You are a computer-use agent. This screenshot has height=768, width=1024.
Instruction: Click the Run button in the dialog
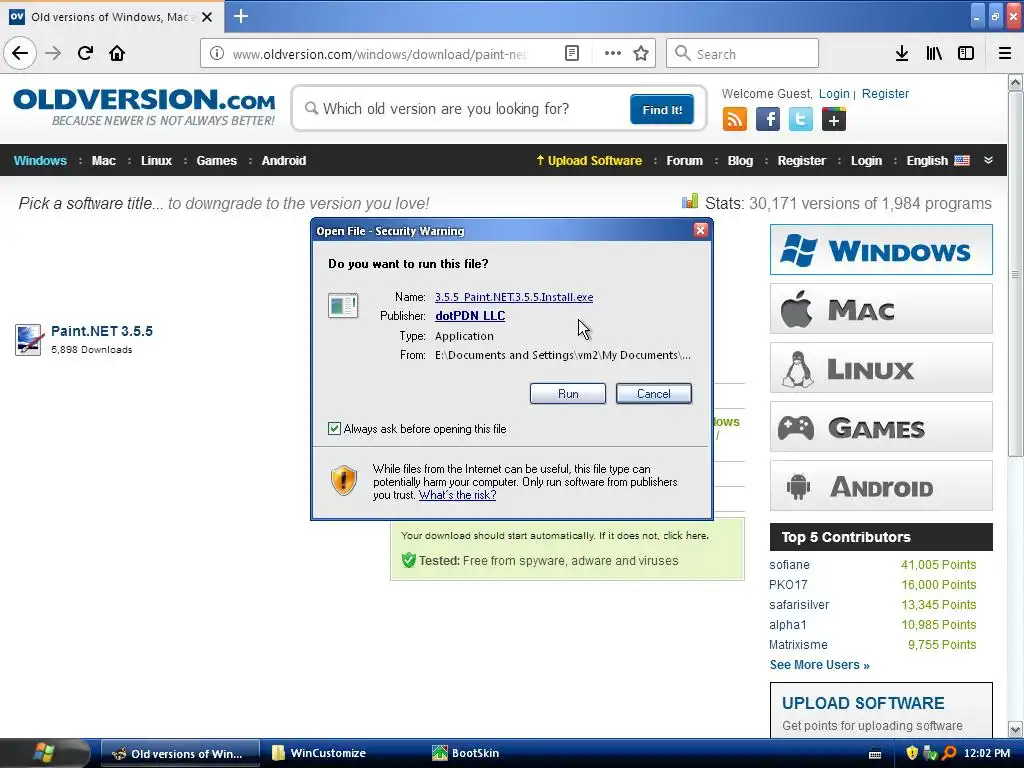click(568, 394)
